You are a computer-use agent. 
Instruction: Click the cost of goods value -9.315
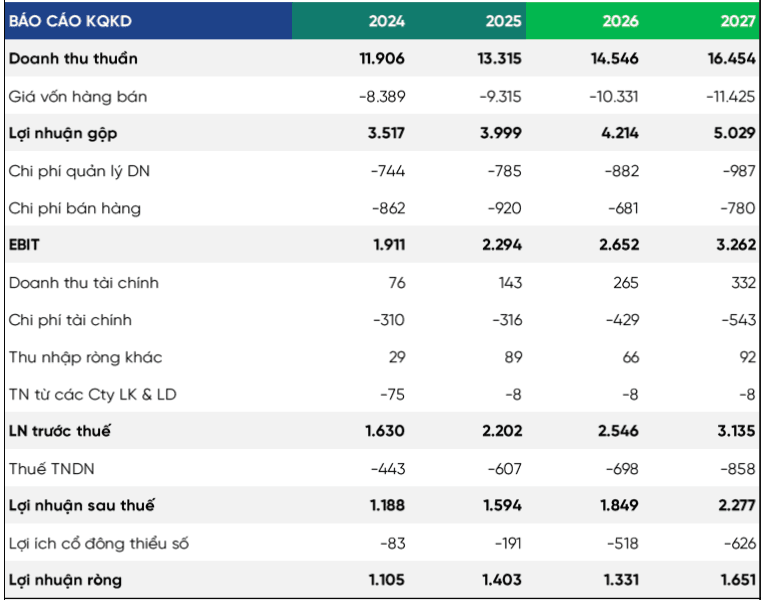(x=500, y=97)
